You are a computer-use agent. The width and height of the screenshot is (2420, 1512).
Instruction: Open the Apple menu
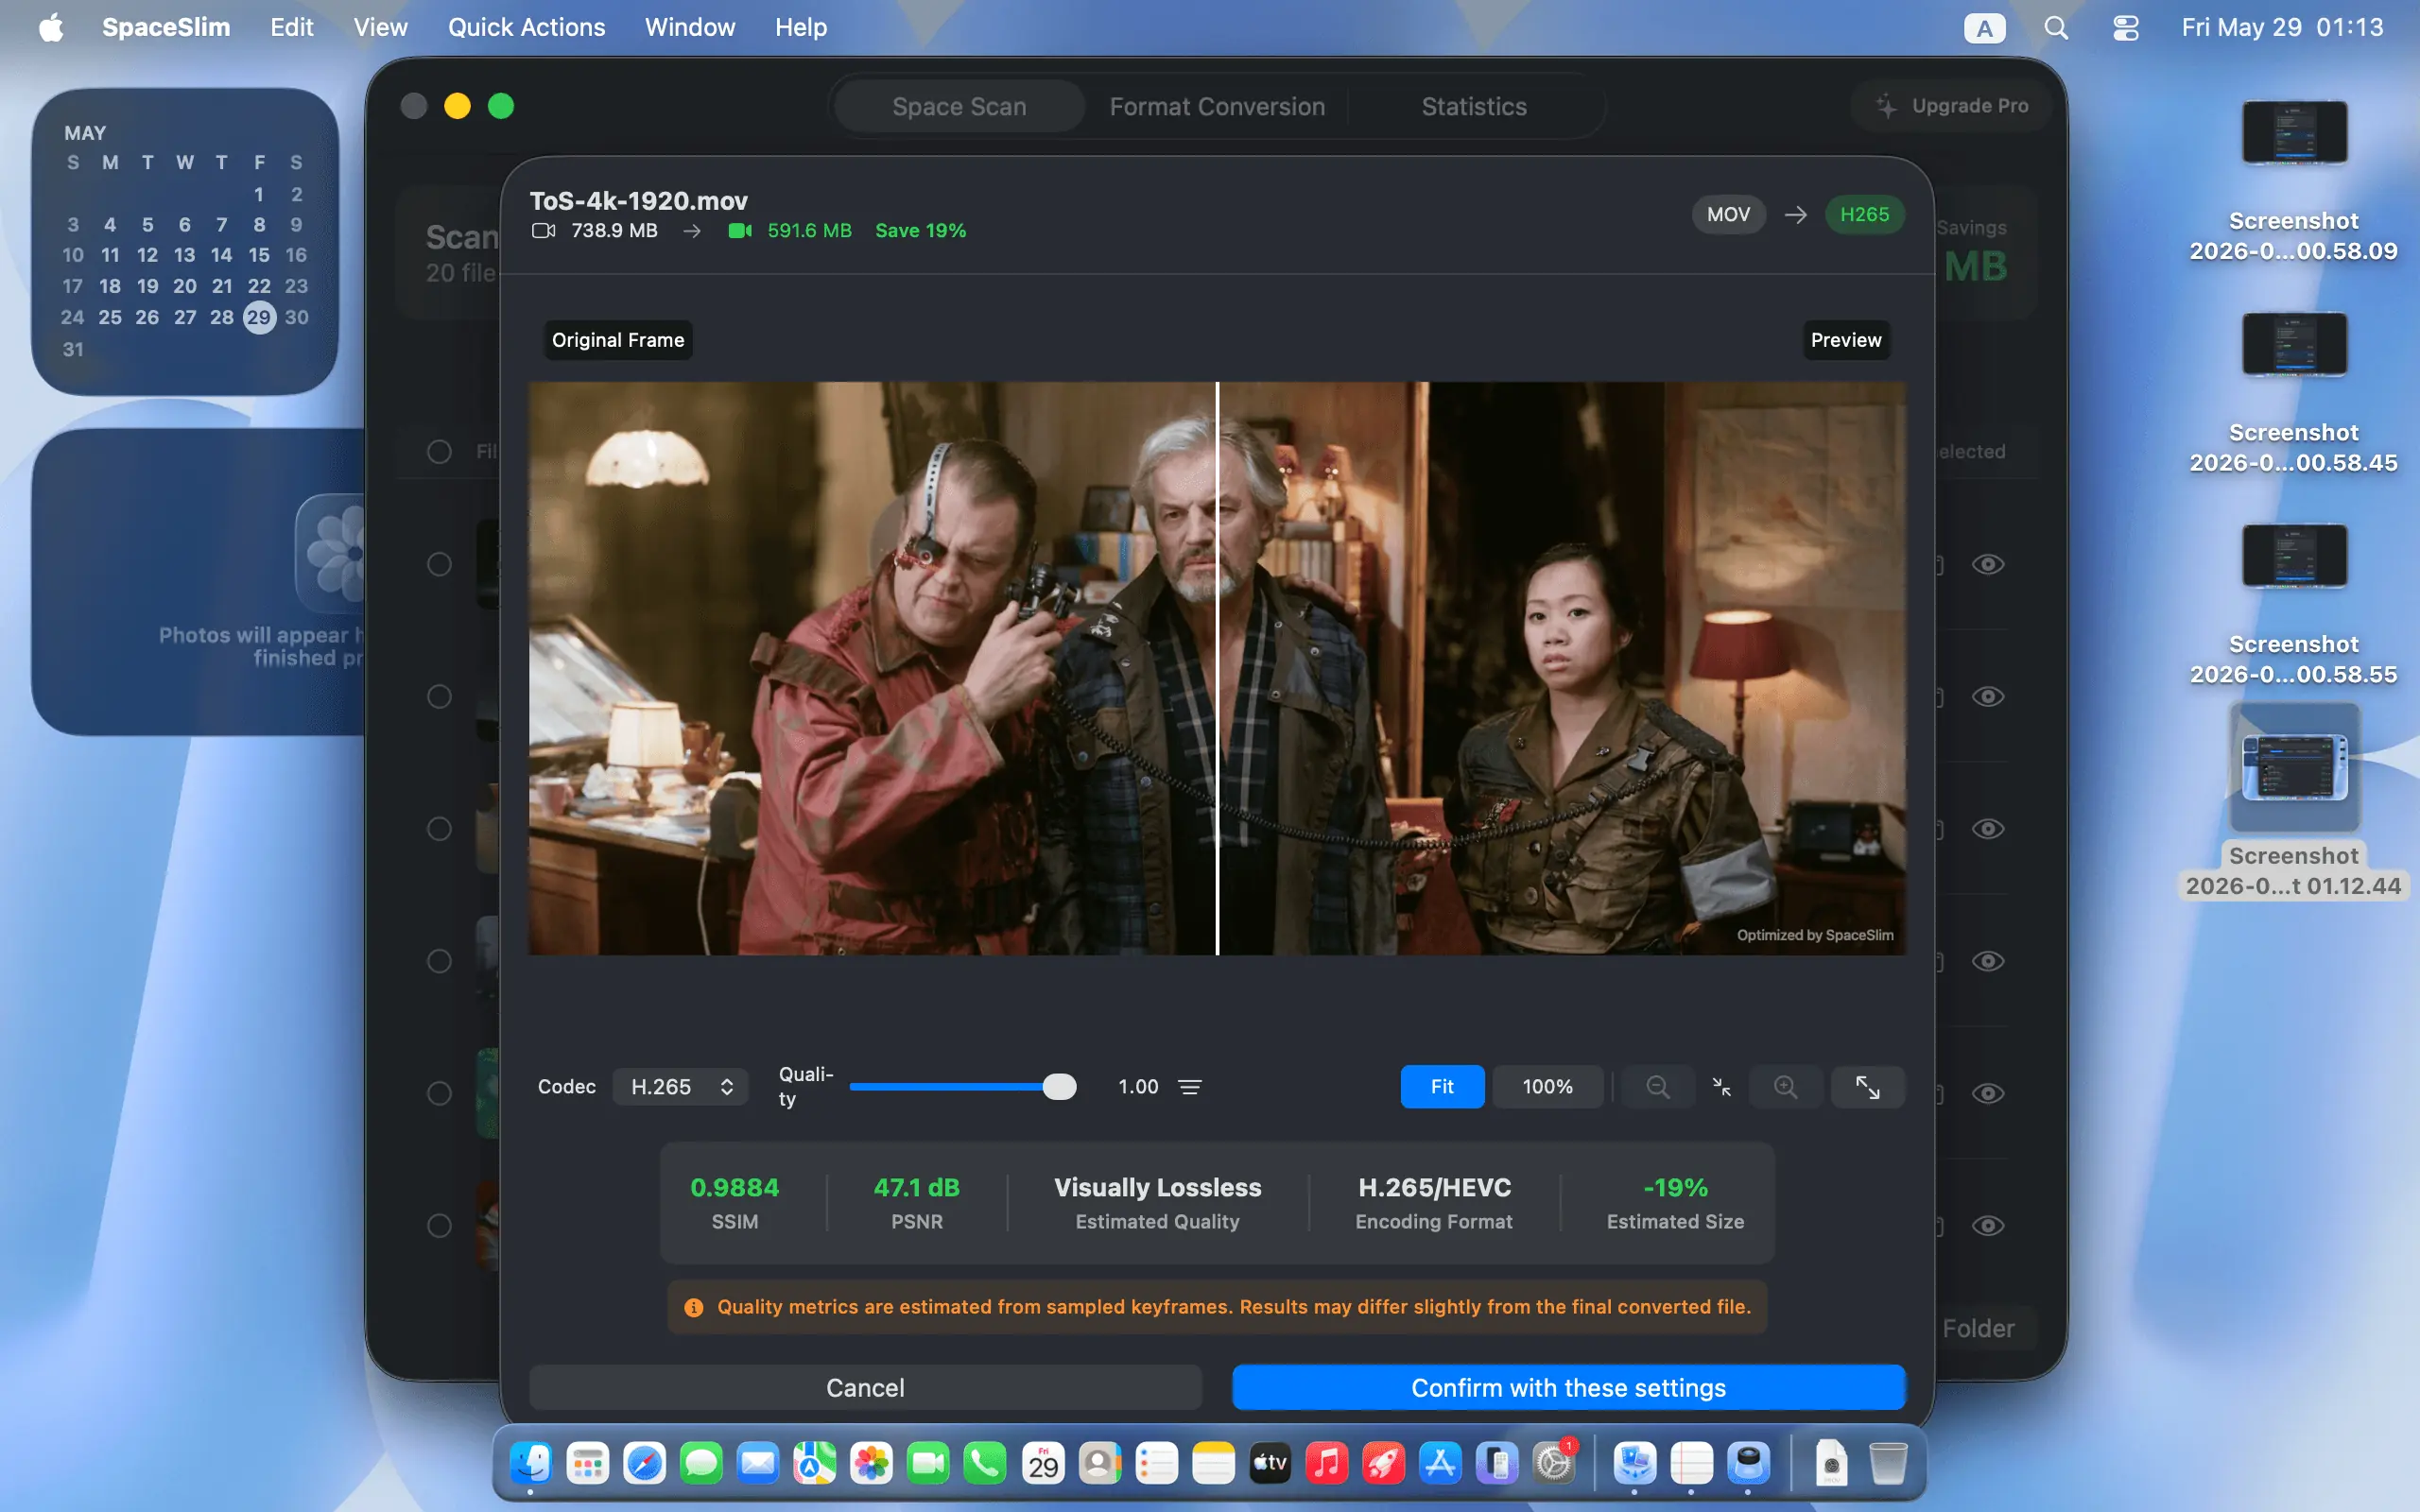(x=51, y=27)
